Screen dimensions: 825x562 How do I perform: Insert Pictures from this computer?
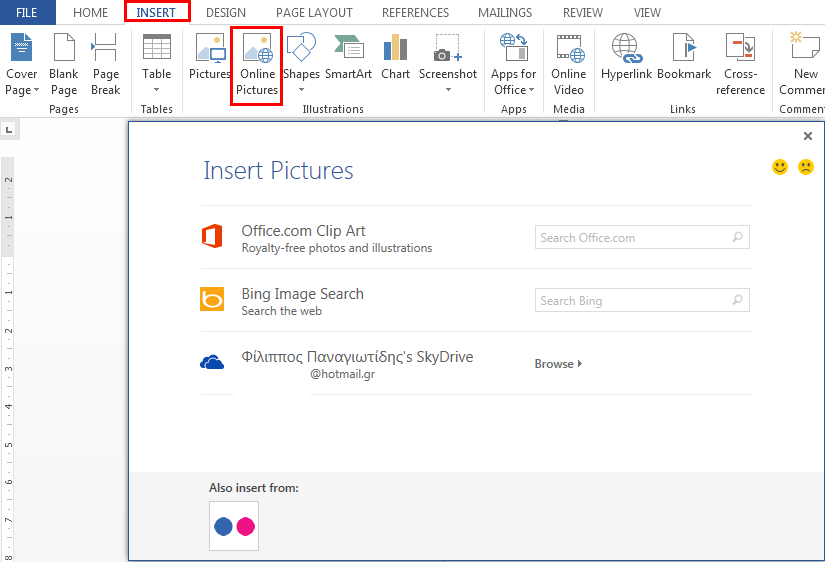[x=209, y=57]
